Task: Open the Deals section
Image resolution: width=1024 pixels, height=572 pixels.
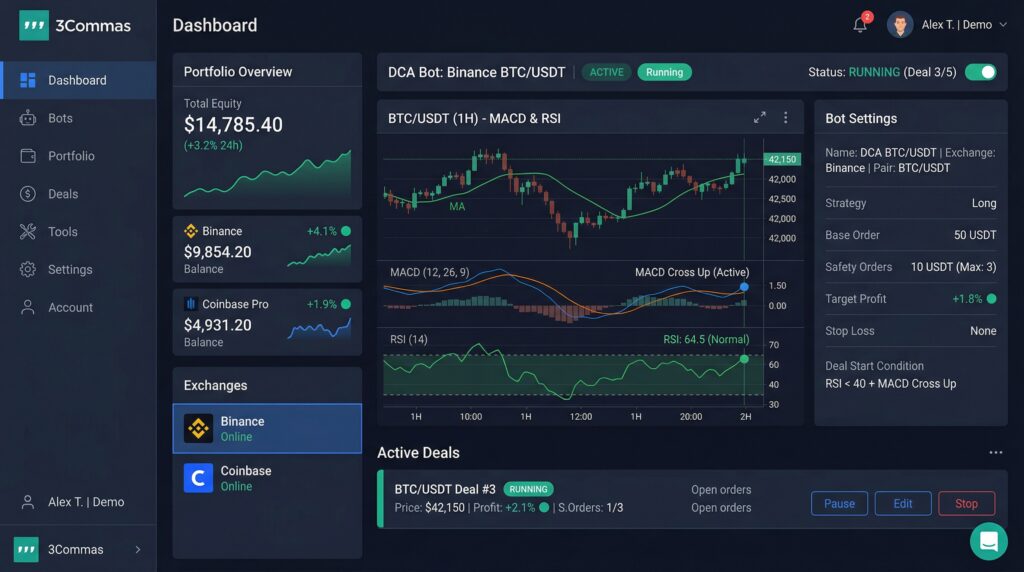Action: click(x=78, y=194)
